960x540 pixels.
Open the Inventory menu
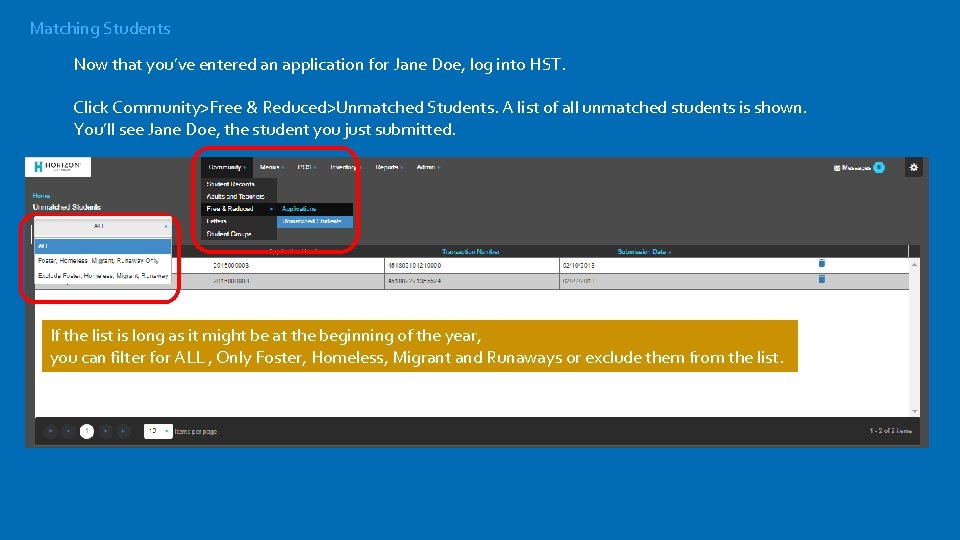[345, 167]
